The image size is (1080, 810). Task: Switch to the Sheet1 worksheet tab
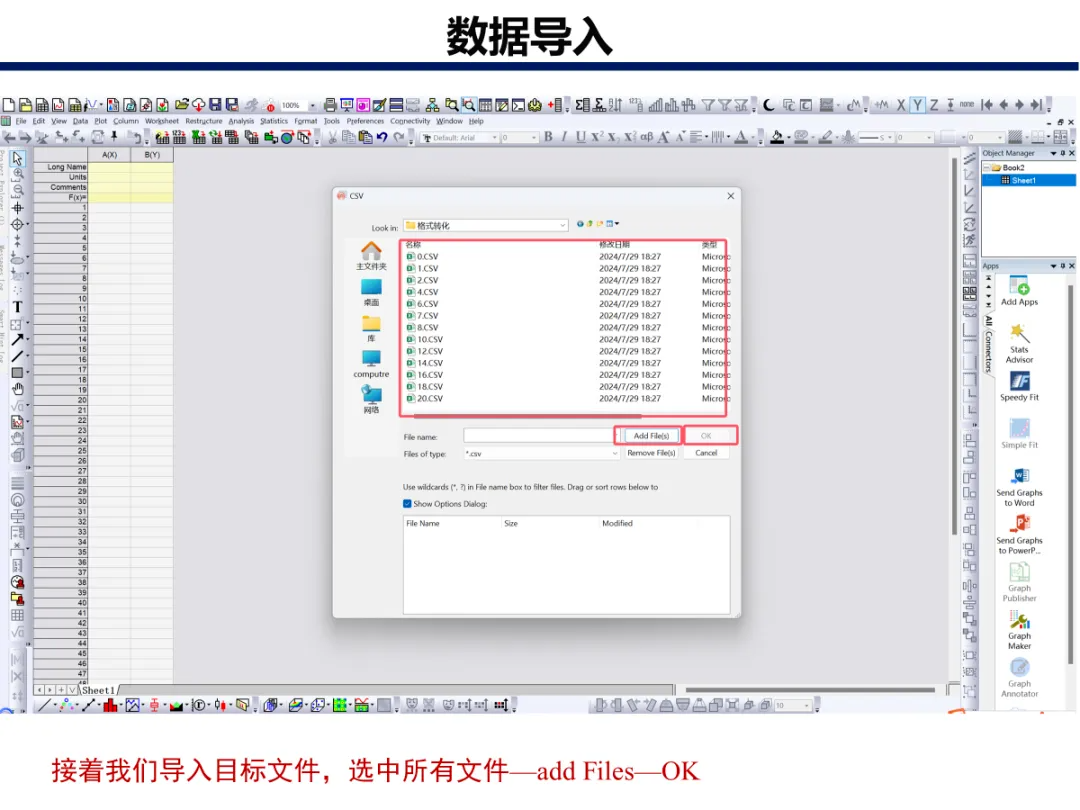98,690
